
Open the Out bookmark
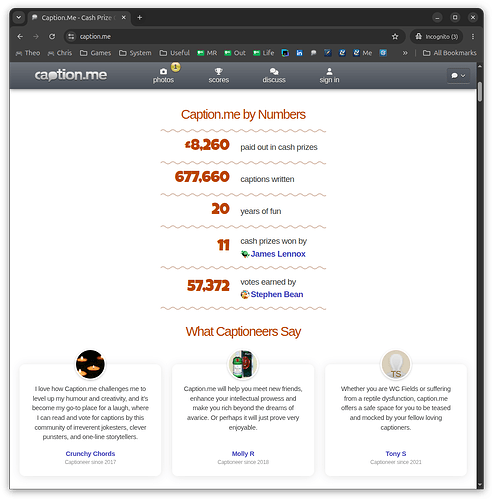point(235,53)
